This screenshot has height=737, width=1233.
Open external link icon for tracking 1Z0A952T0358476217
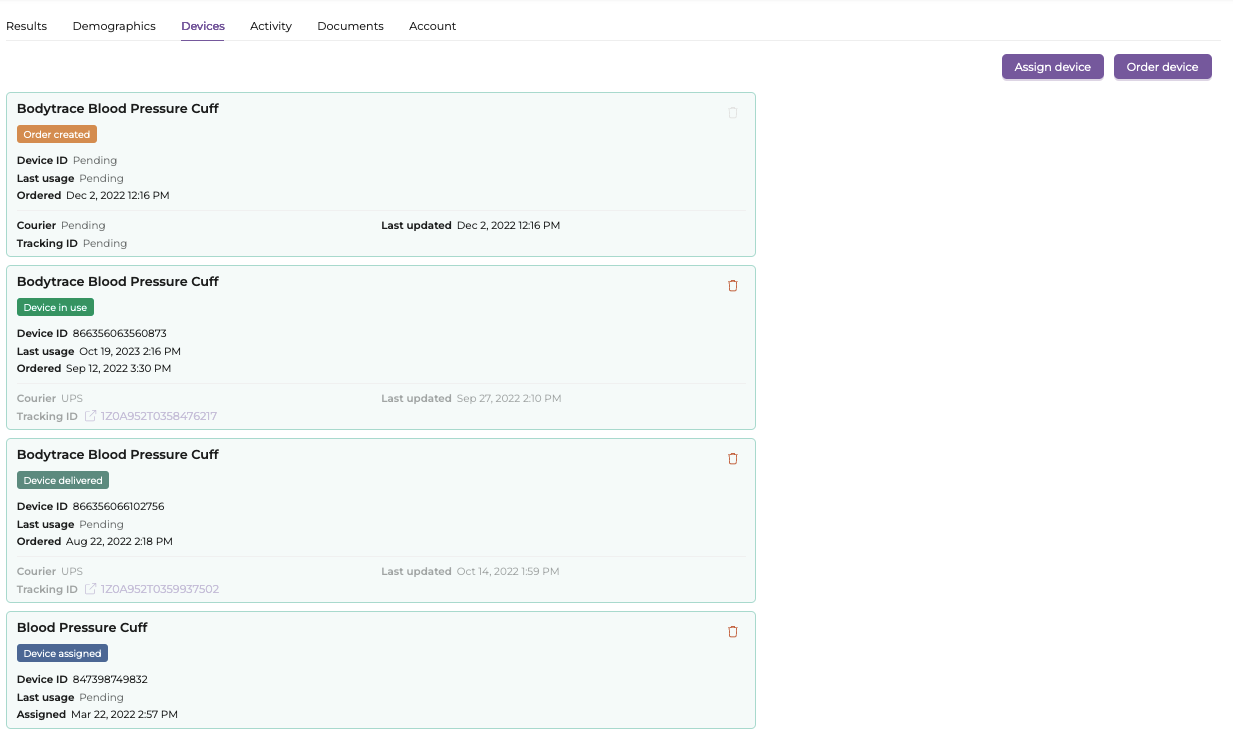[x=90, y=416]
